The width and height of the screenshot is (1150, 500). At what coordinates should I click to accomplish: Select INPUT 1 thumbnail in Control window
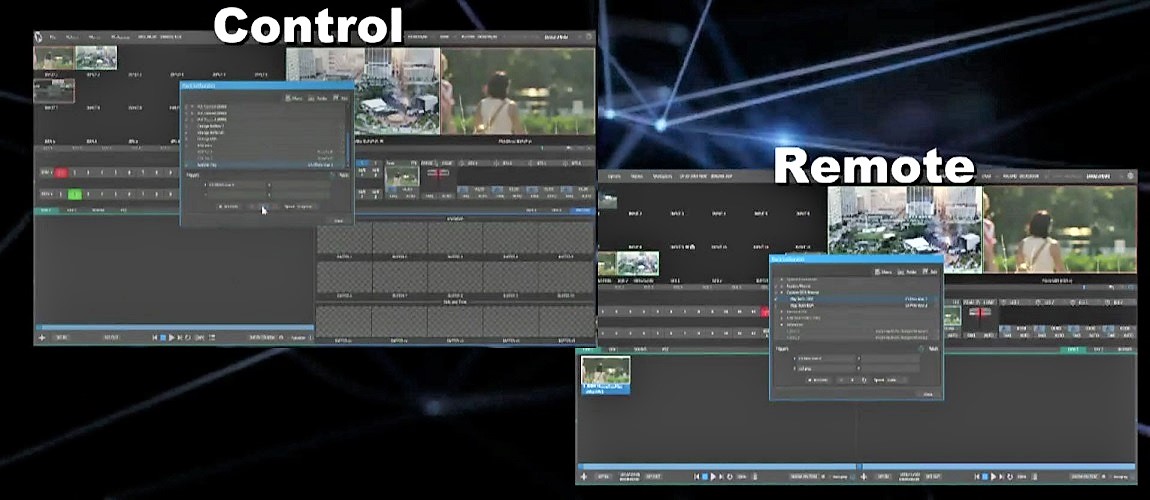(x=54, y=58)
